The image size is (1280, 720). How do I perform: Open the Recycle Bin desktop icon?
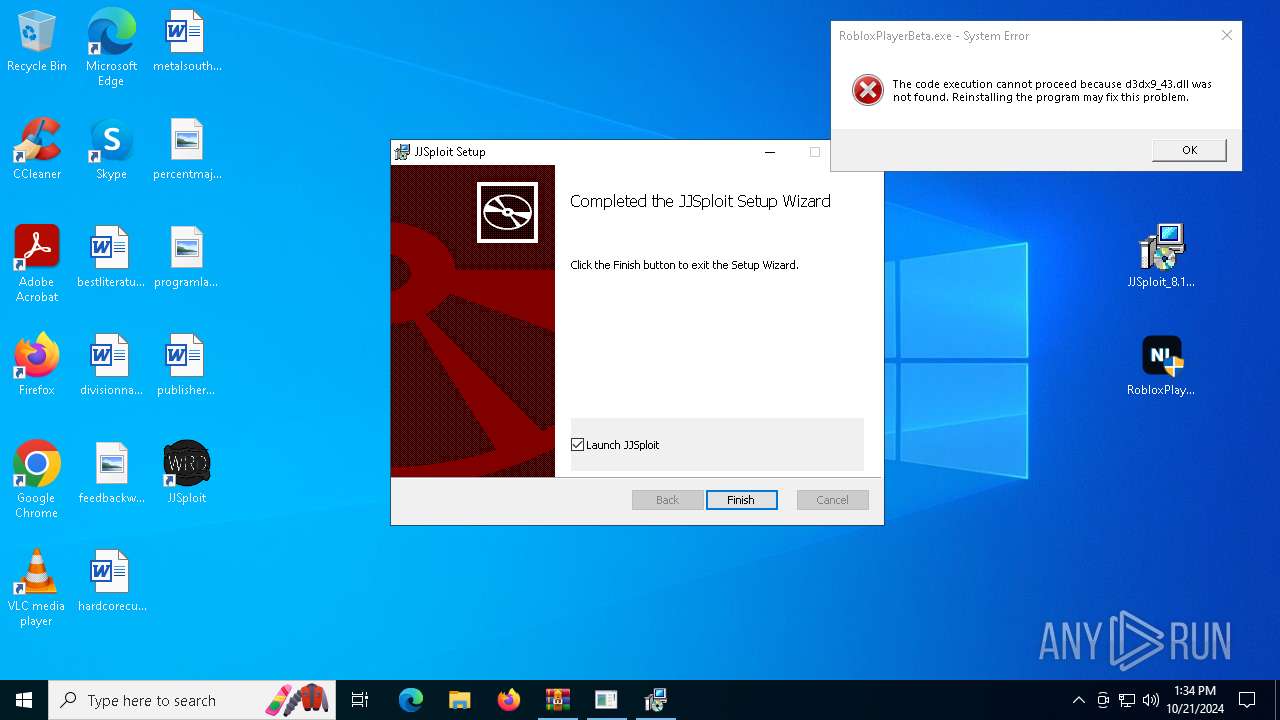click(37, 42)
